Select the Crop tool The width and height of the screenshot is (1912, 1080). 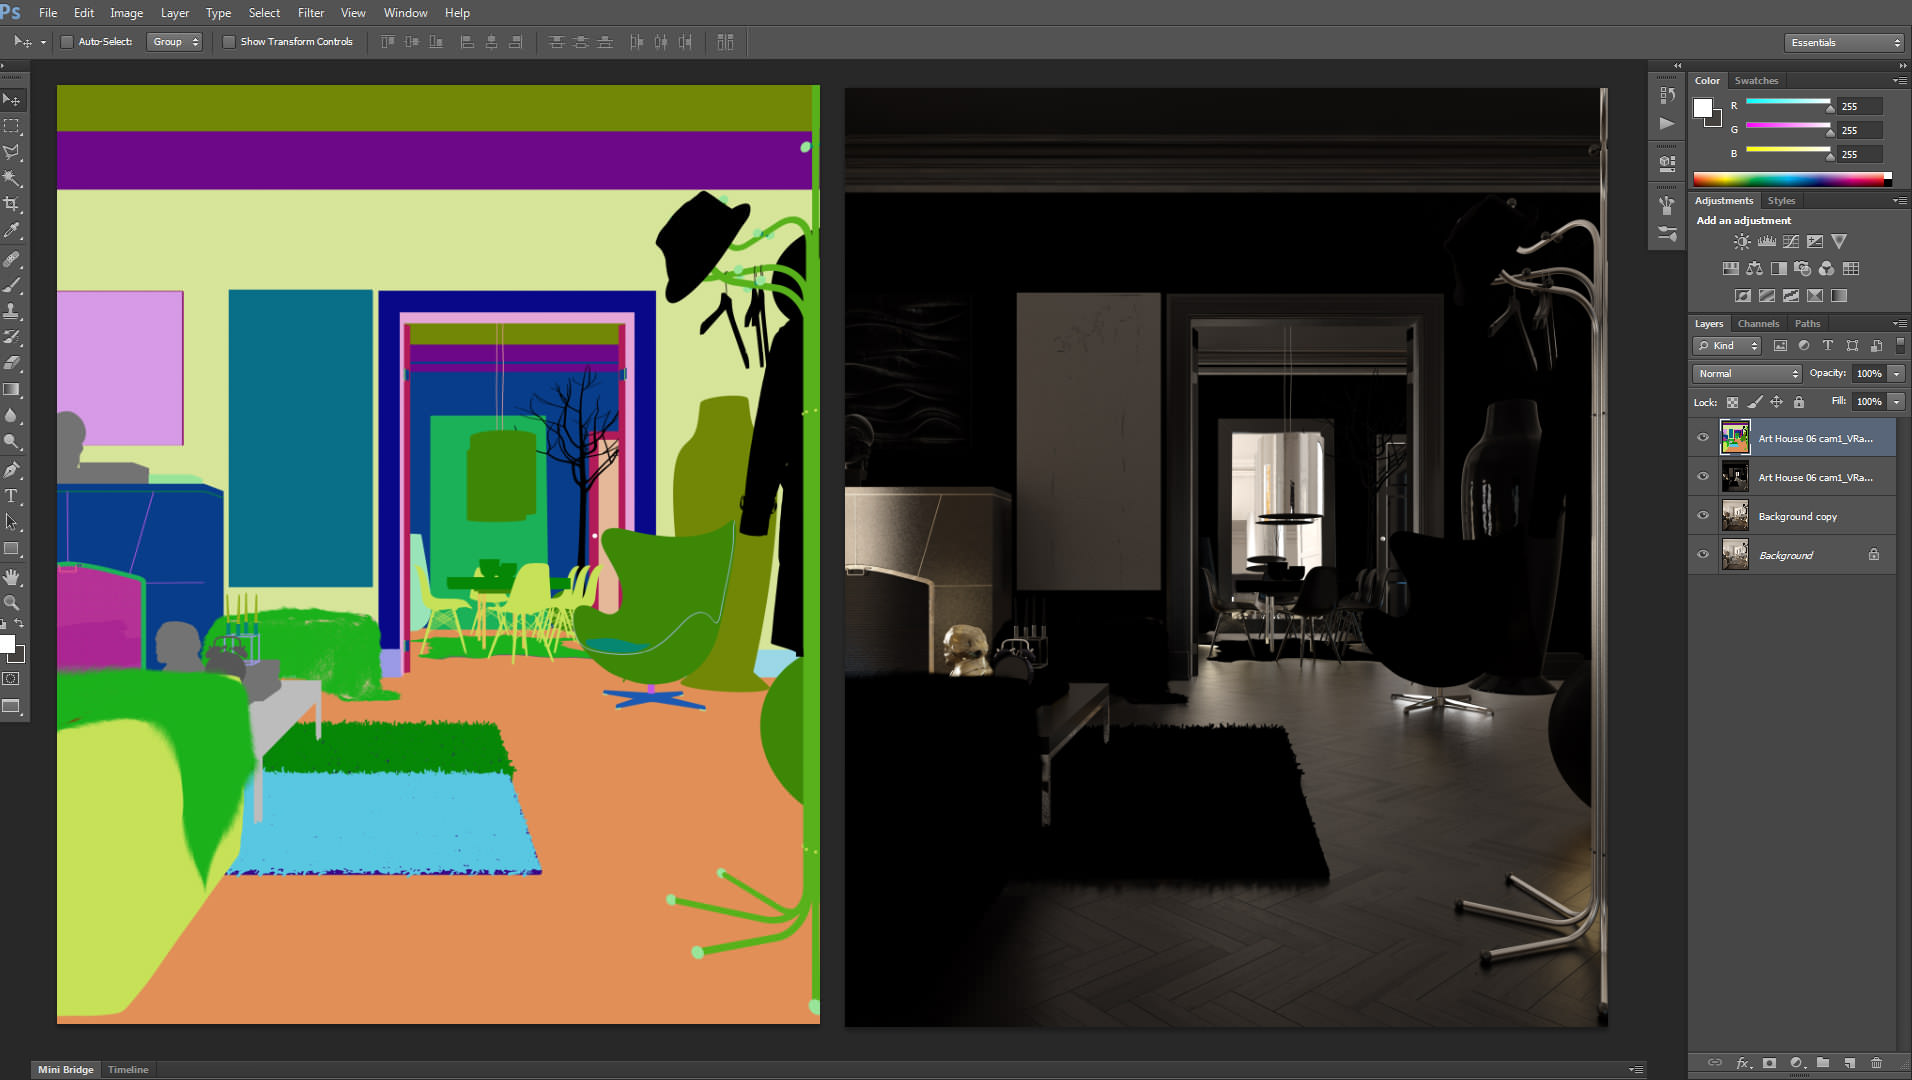click(12, 204)
